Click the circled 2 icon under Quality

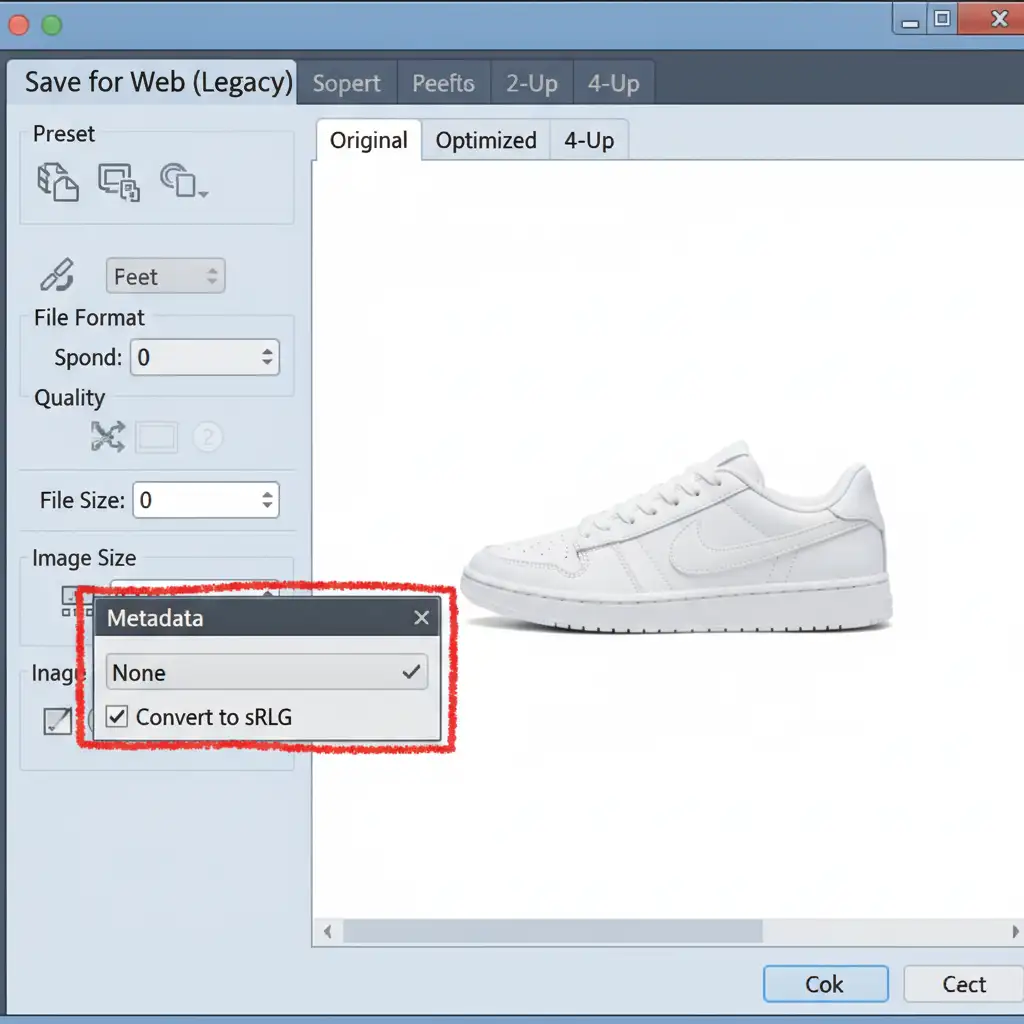point(207,437)
